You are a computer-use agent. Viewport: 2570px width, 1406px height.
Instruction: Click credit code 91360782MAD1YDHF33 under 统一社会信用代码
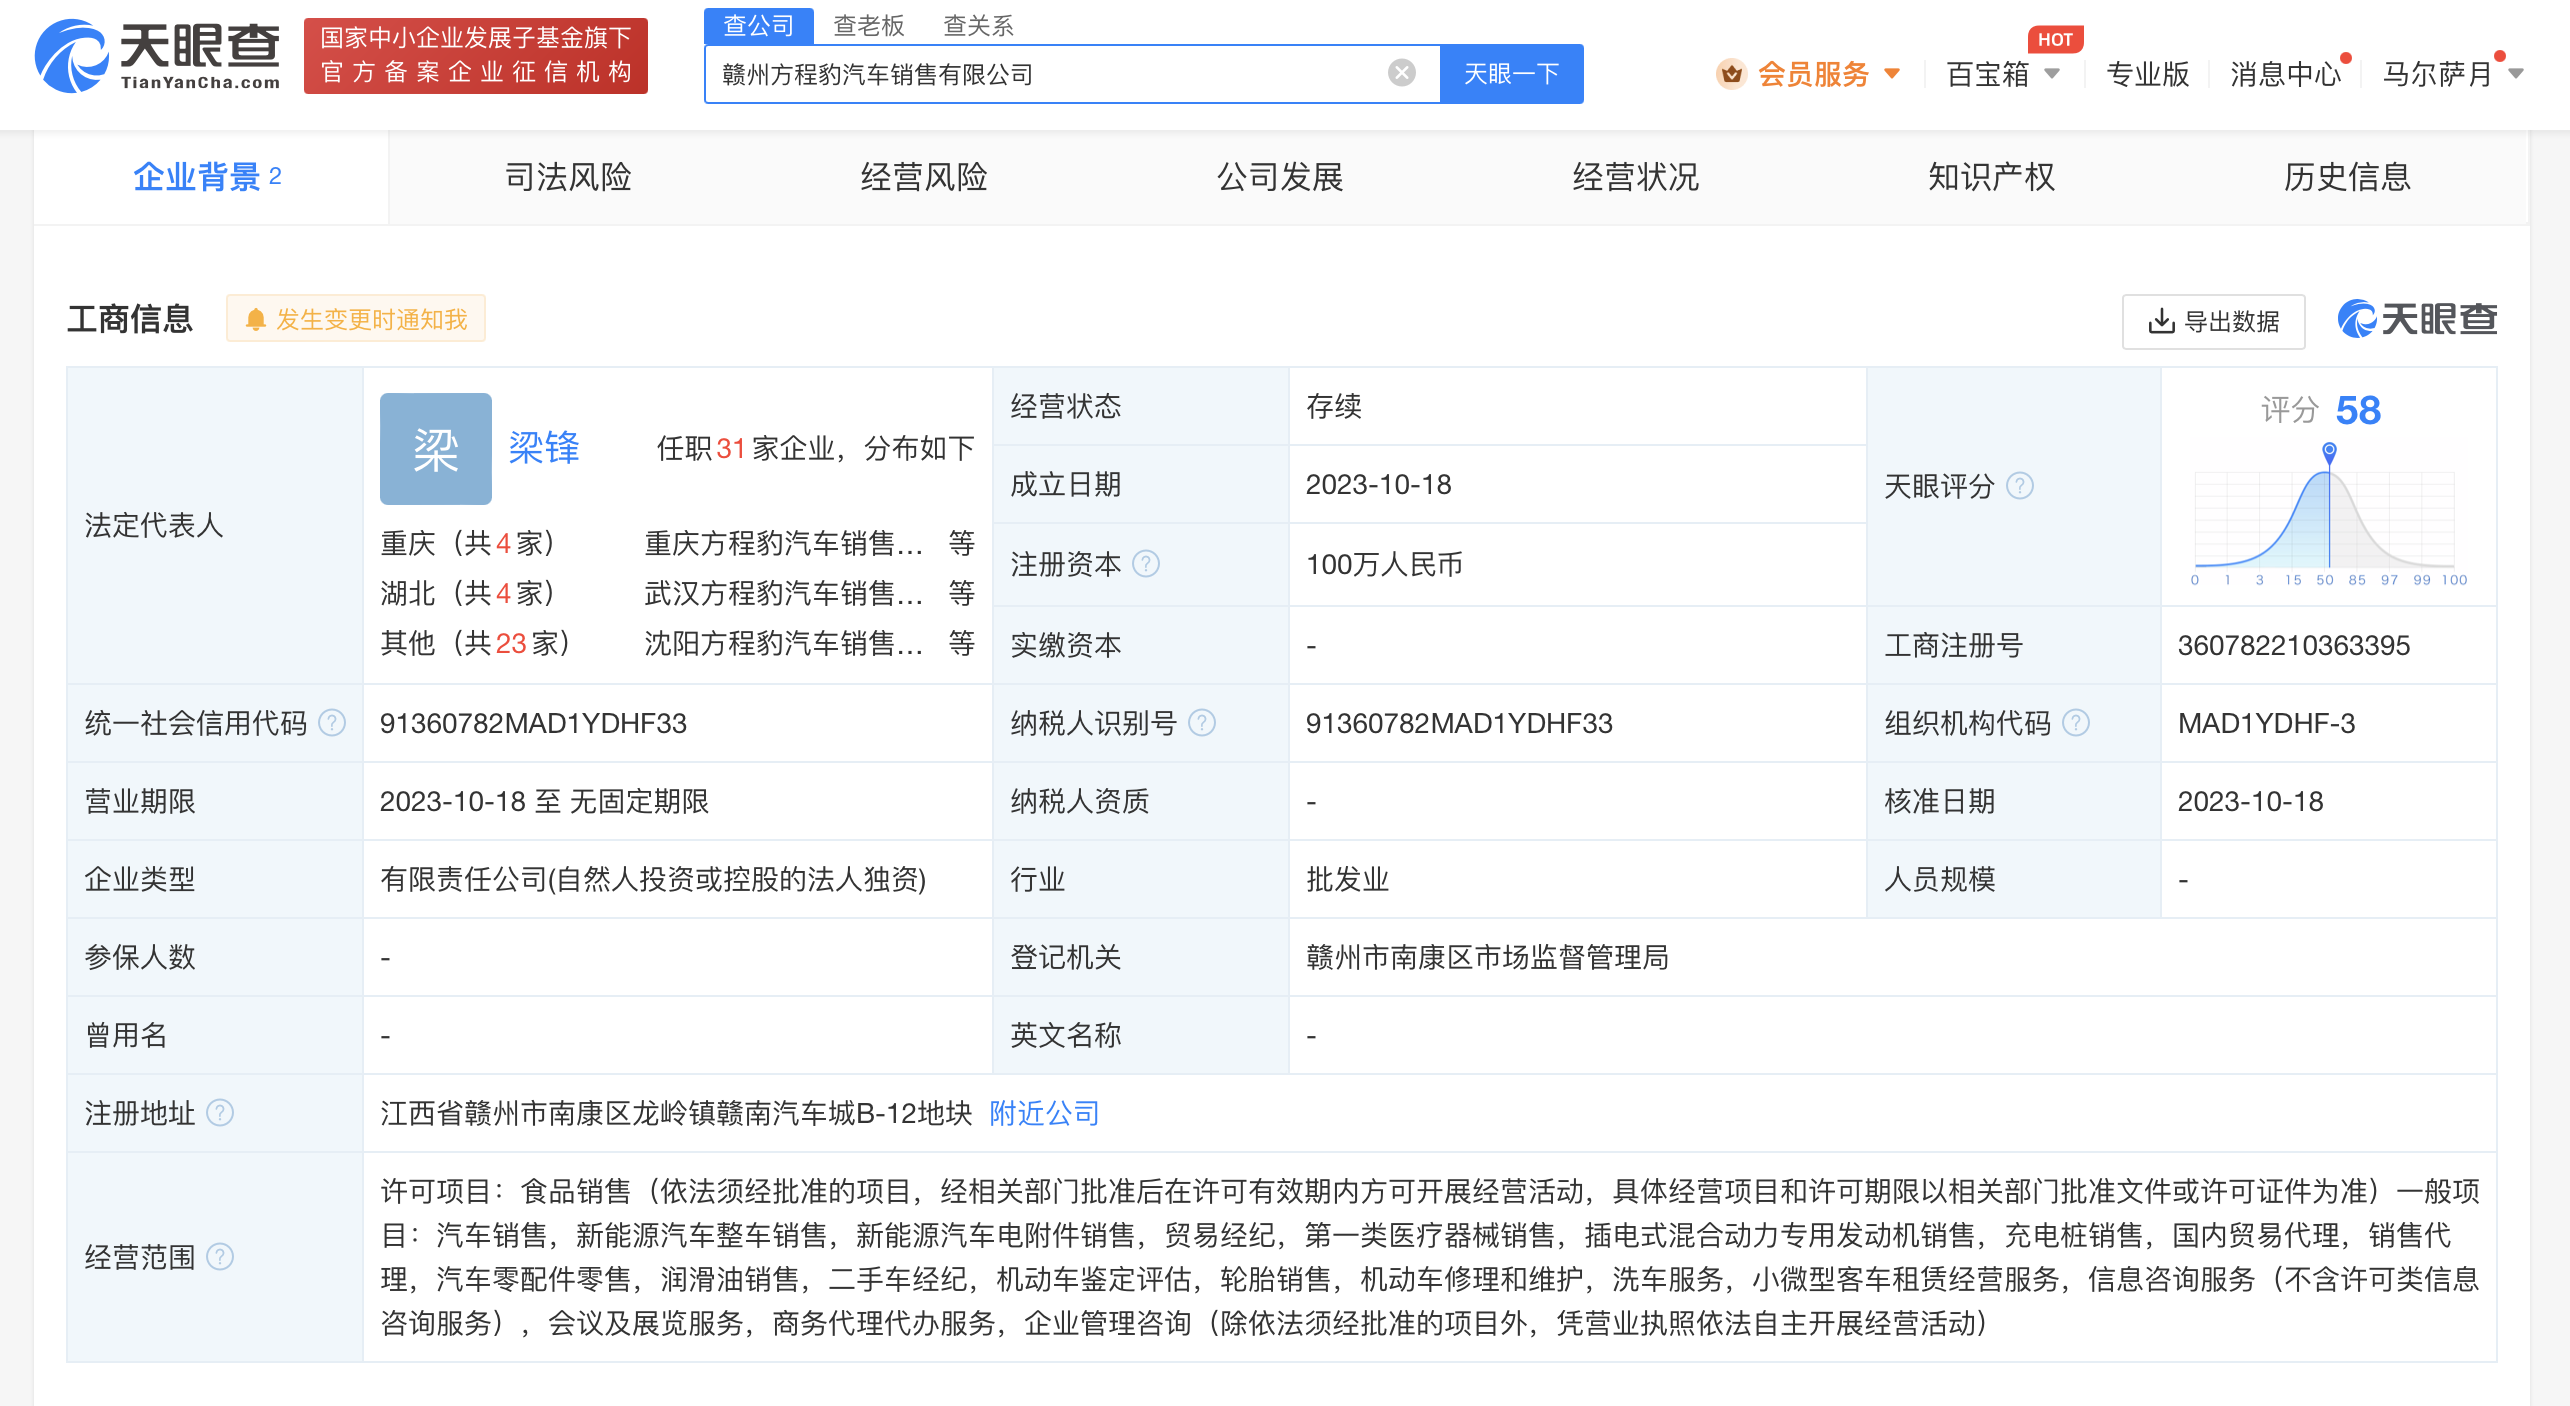click(x=533, y=723)
